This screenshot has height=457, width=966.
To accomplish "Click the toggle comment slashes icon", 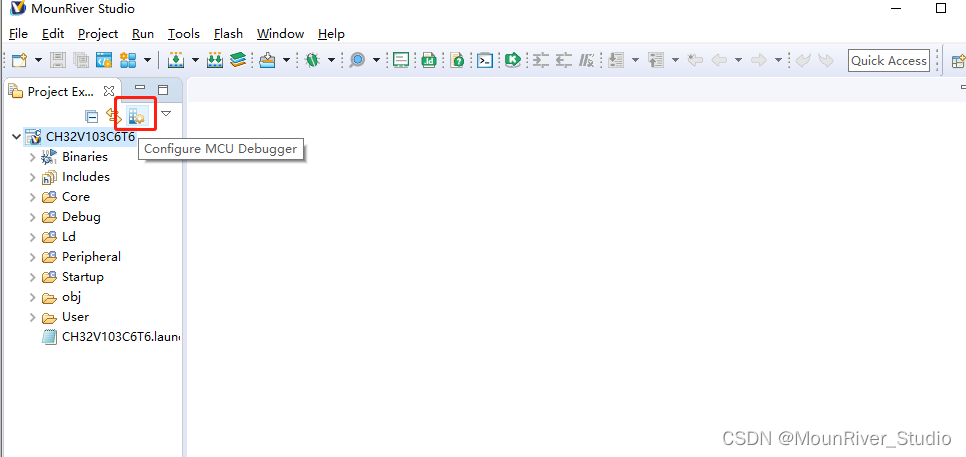I will [586, 60].
